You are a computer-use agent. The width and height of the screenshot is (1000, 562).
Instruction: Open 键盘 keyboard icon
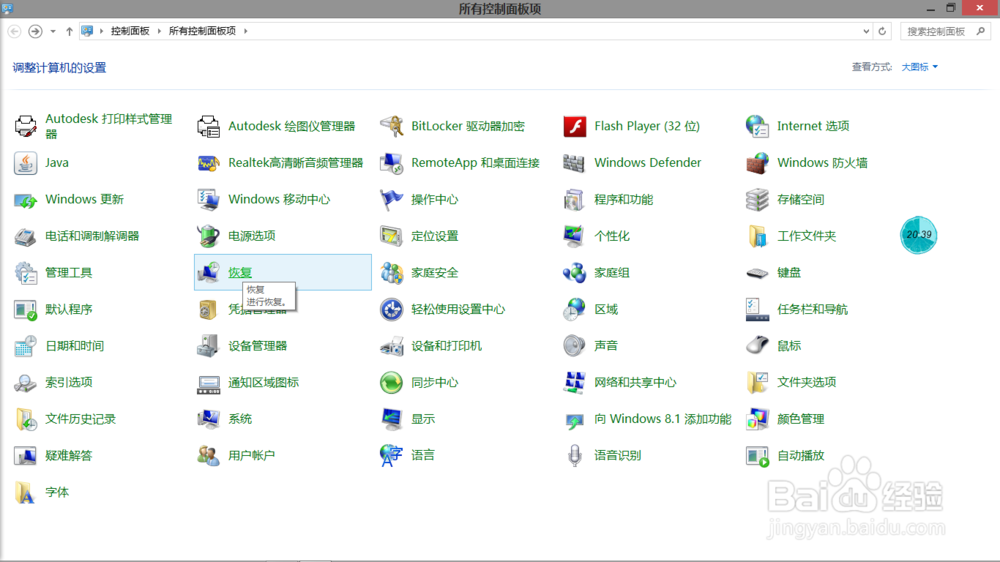757,273
